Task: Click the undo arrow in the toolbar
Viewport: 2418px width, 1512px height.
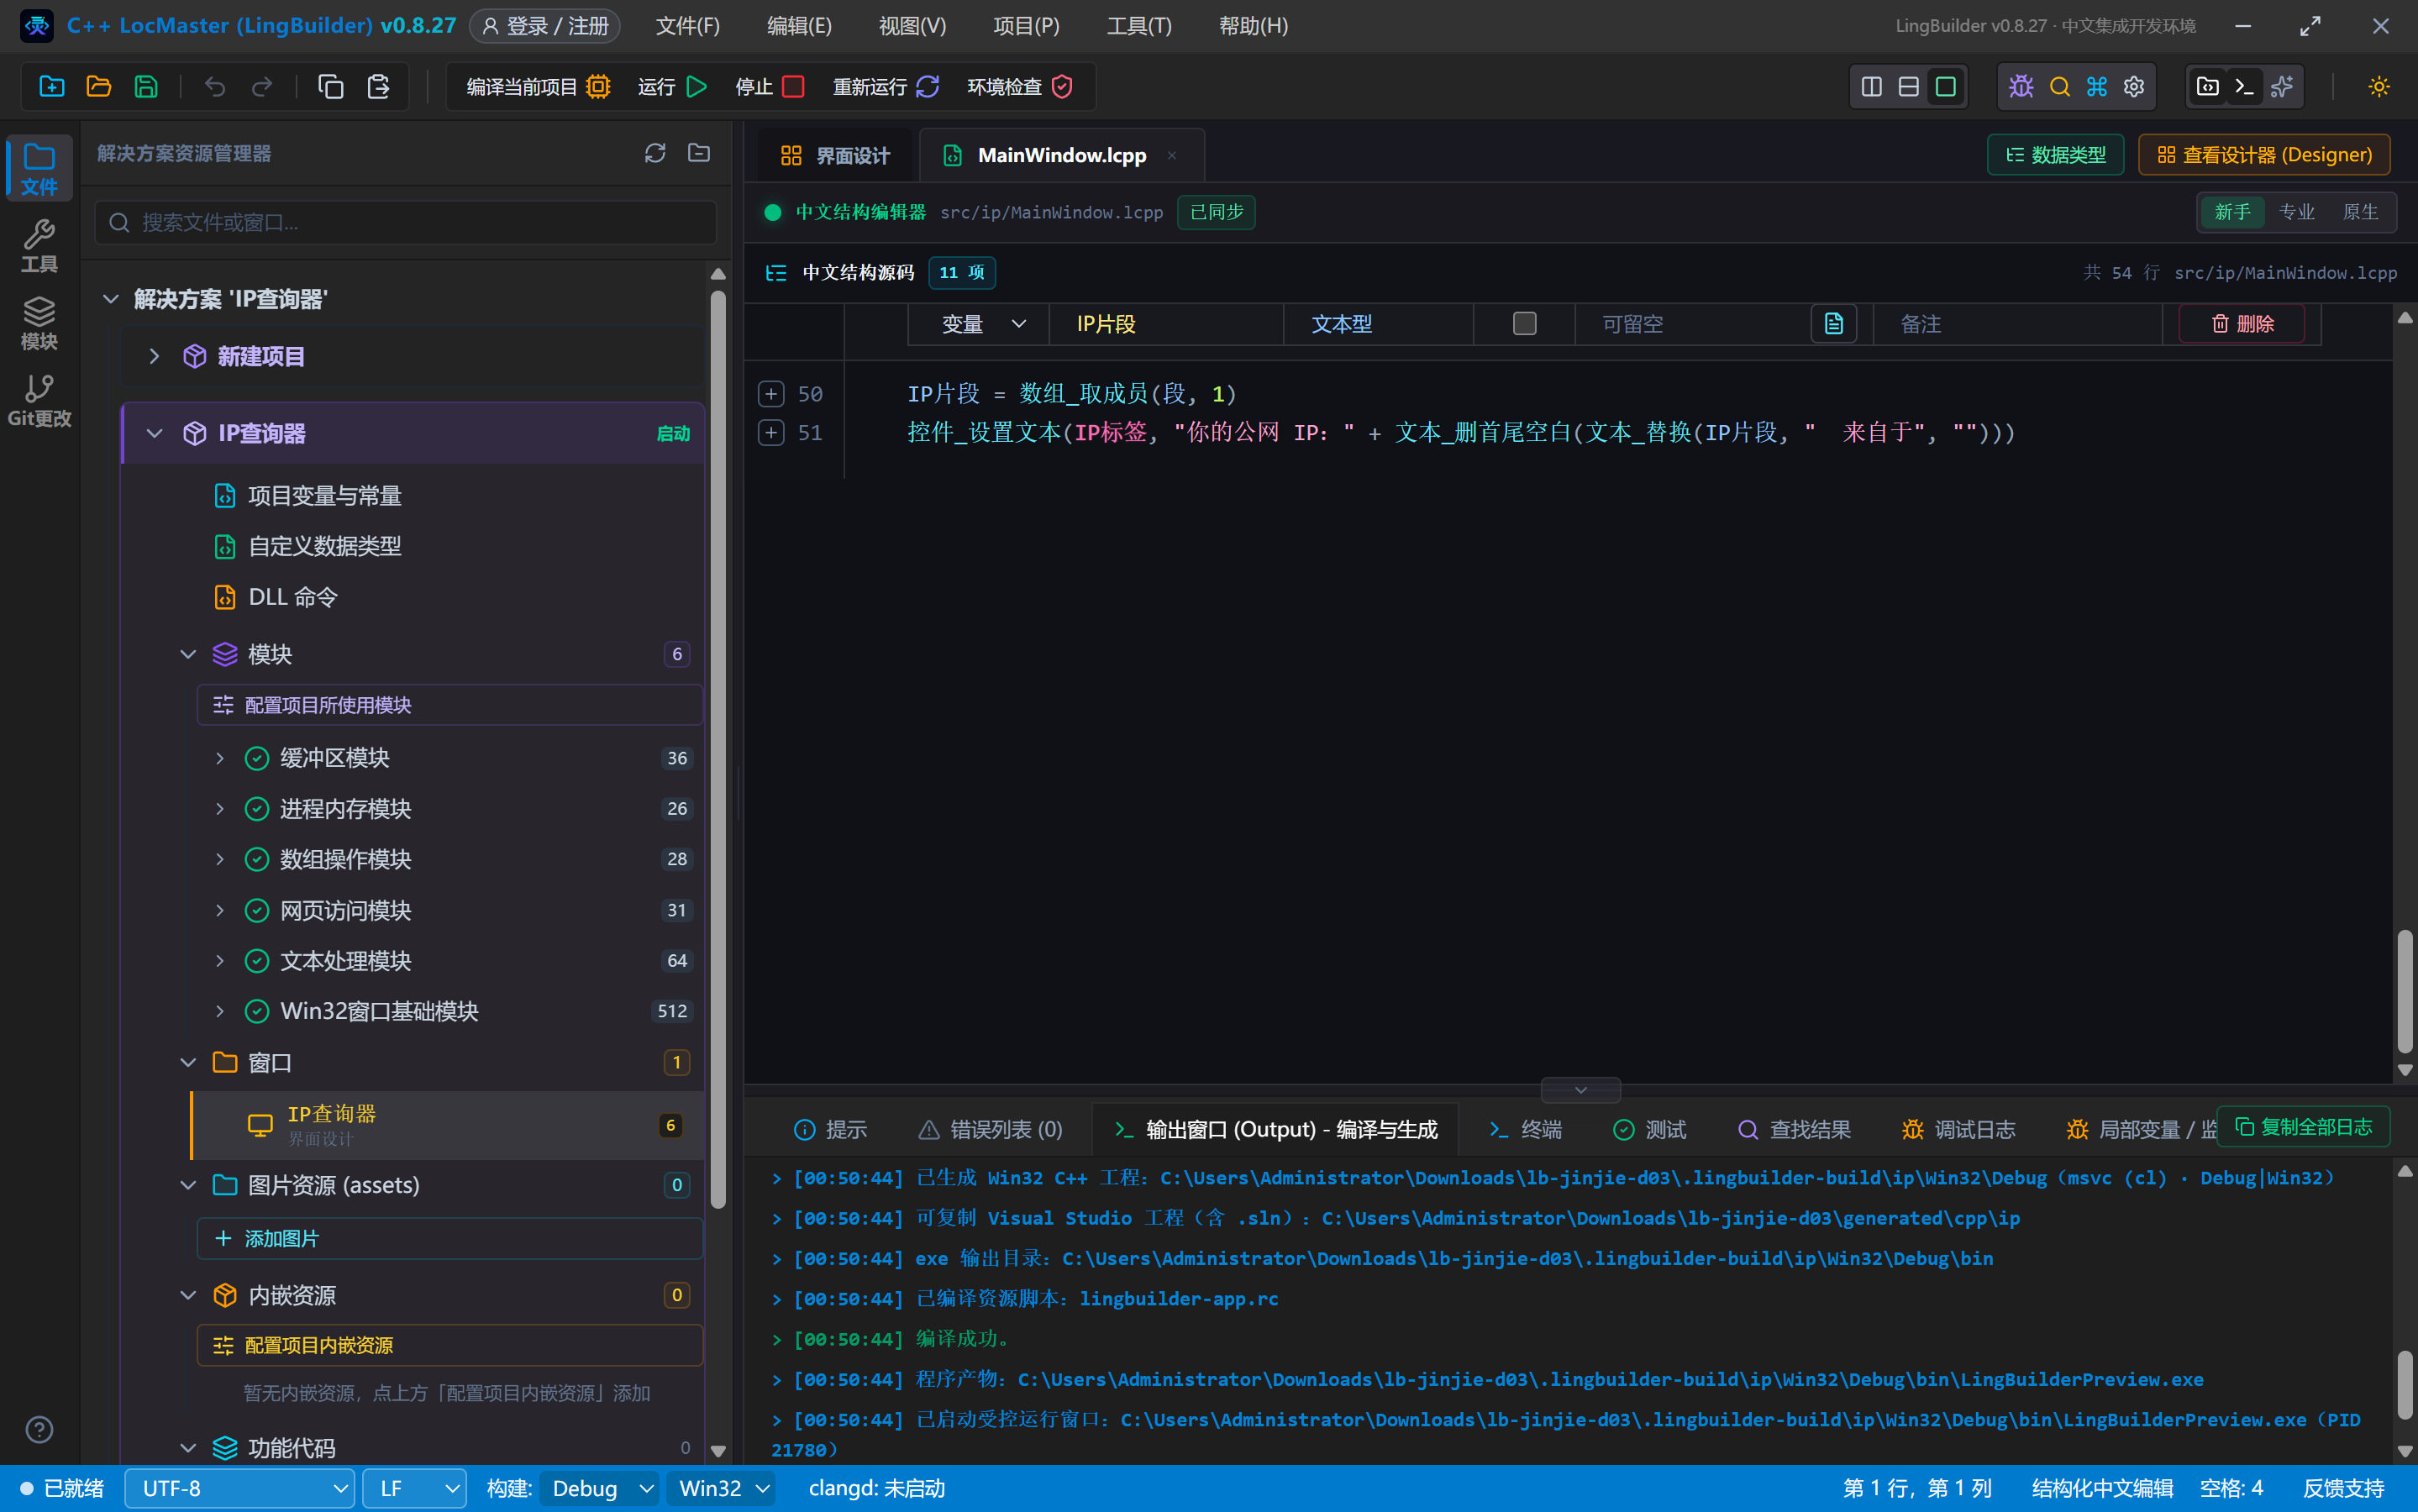Action: 214,87
